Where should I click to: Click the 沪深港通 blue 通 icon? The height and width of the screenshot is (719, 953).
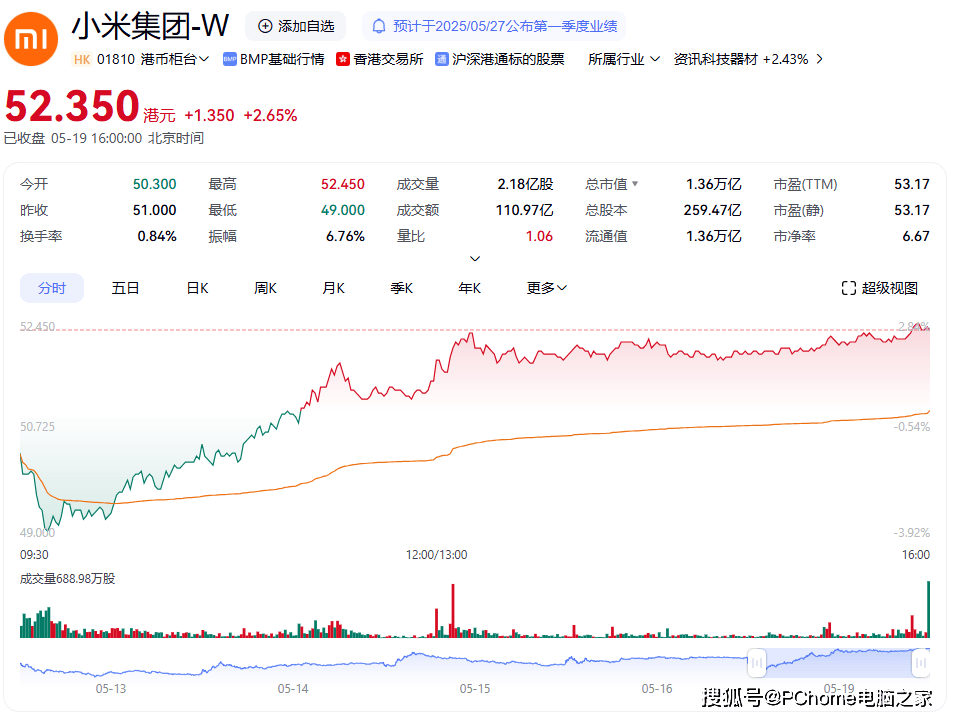[x=442, y=60]
